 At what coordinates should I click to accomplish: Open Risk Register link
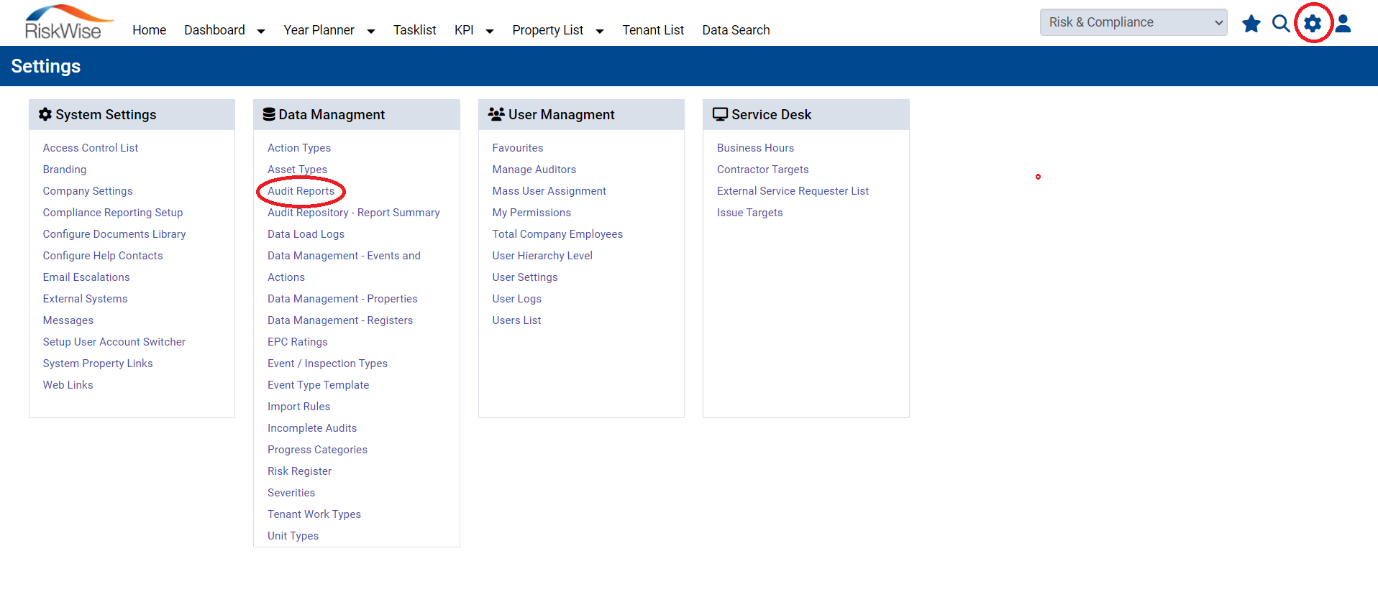(x=299, y=472)
